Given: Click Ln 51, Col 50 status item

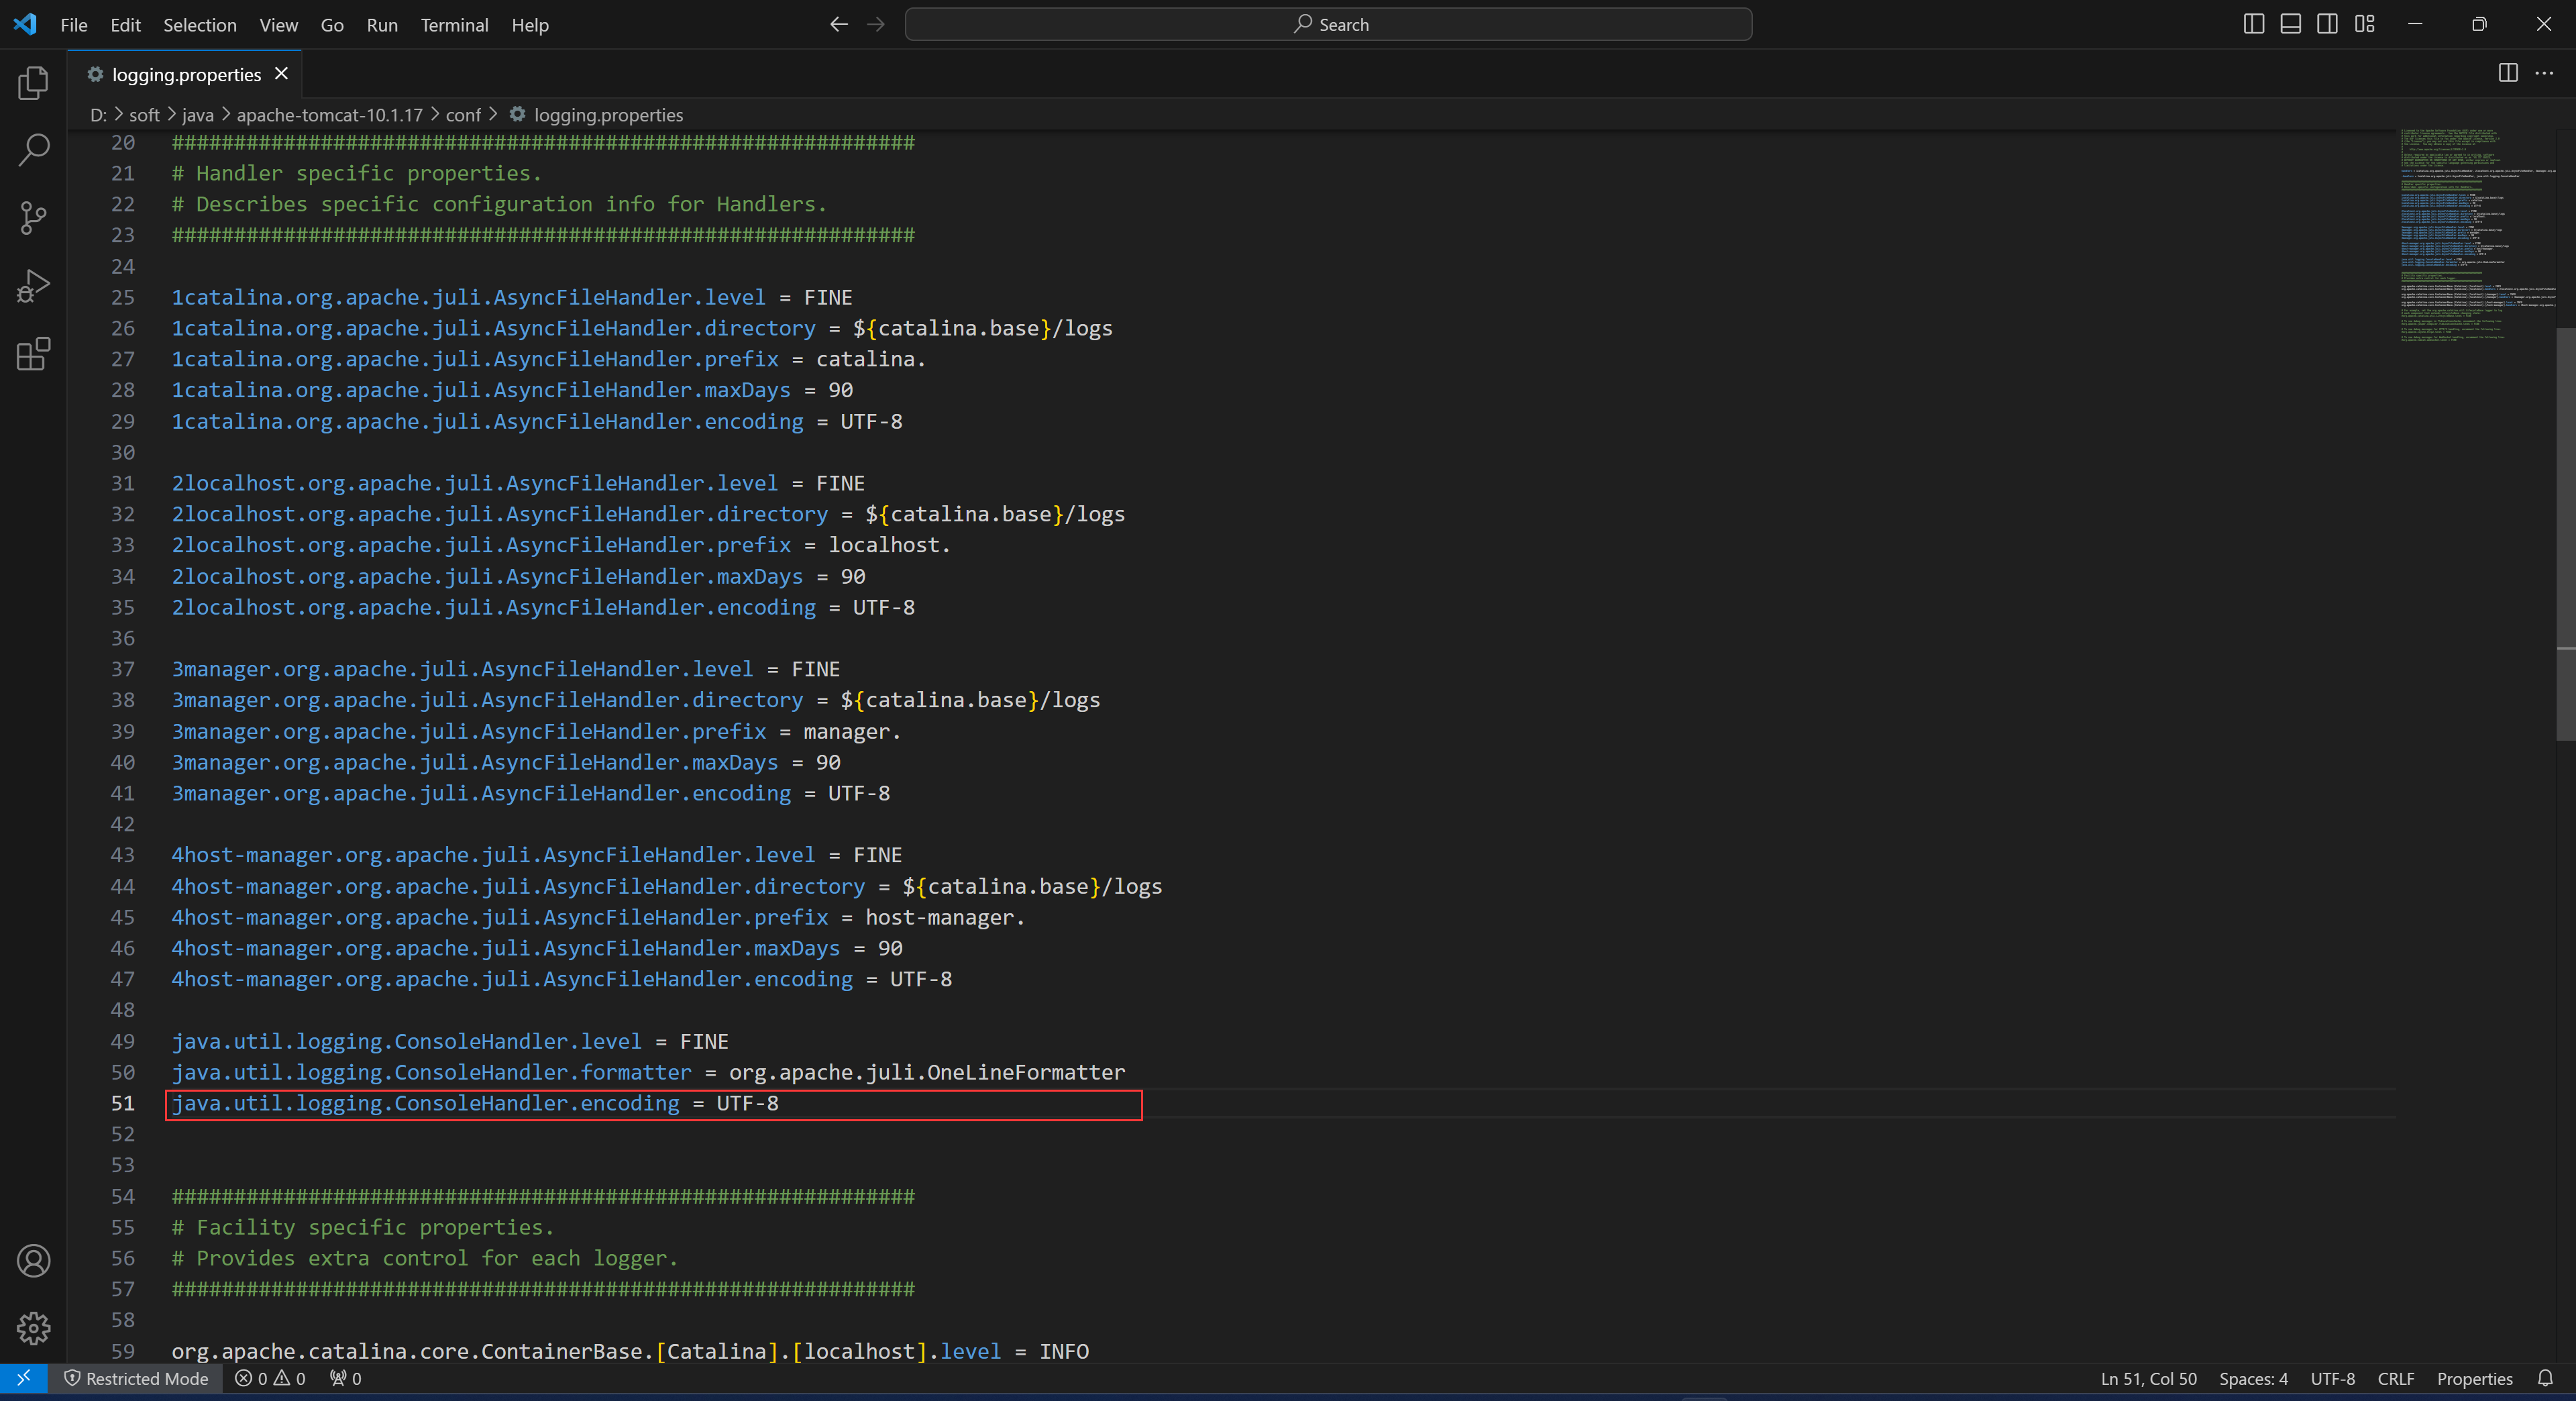Looking at the screenshot, I should tap(2148, 1378).
